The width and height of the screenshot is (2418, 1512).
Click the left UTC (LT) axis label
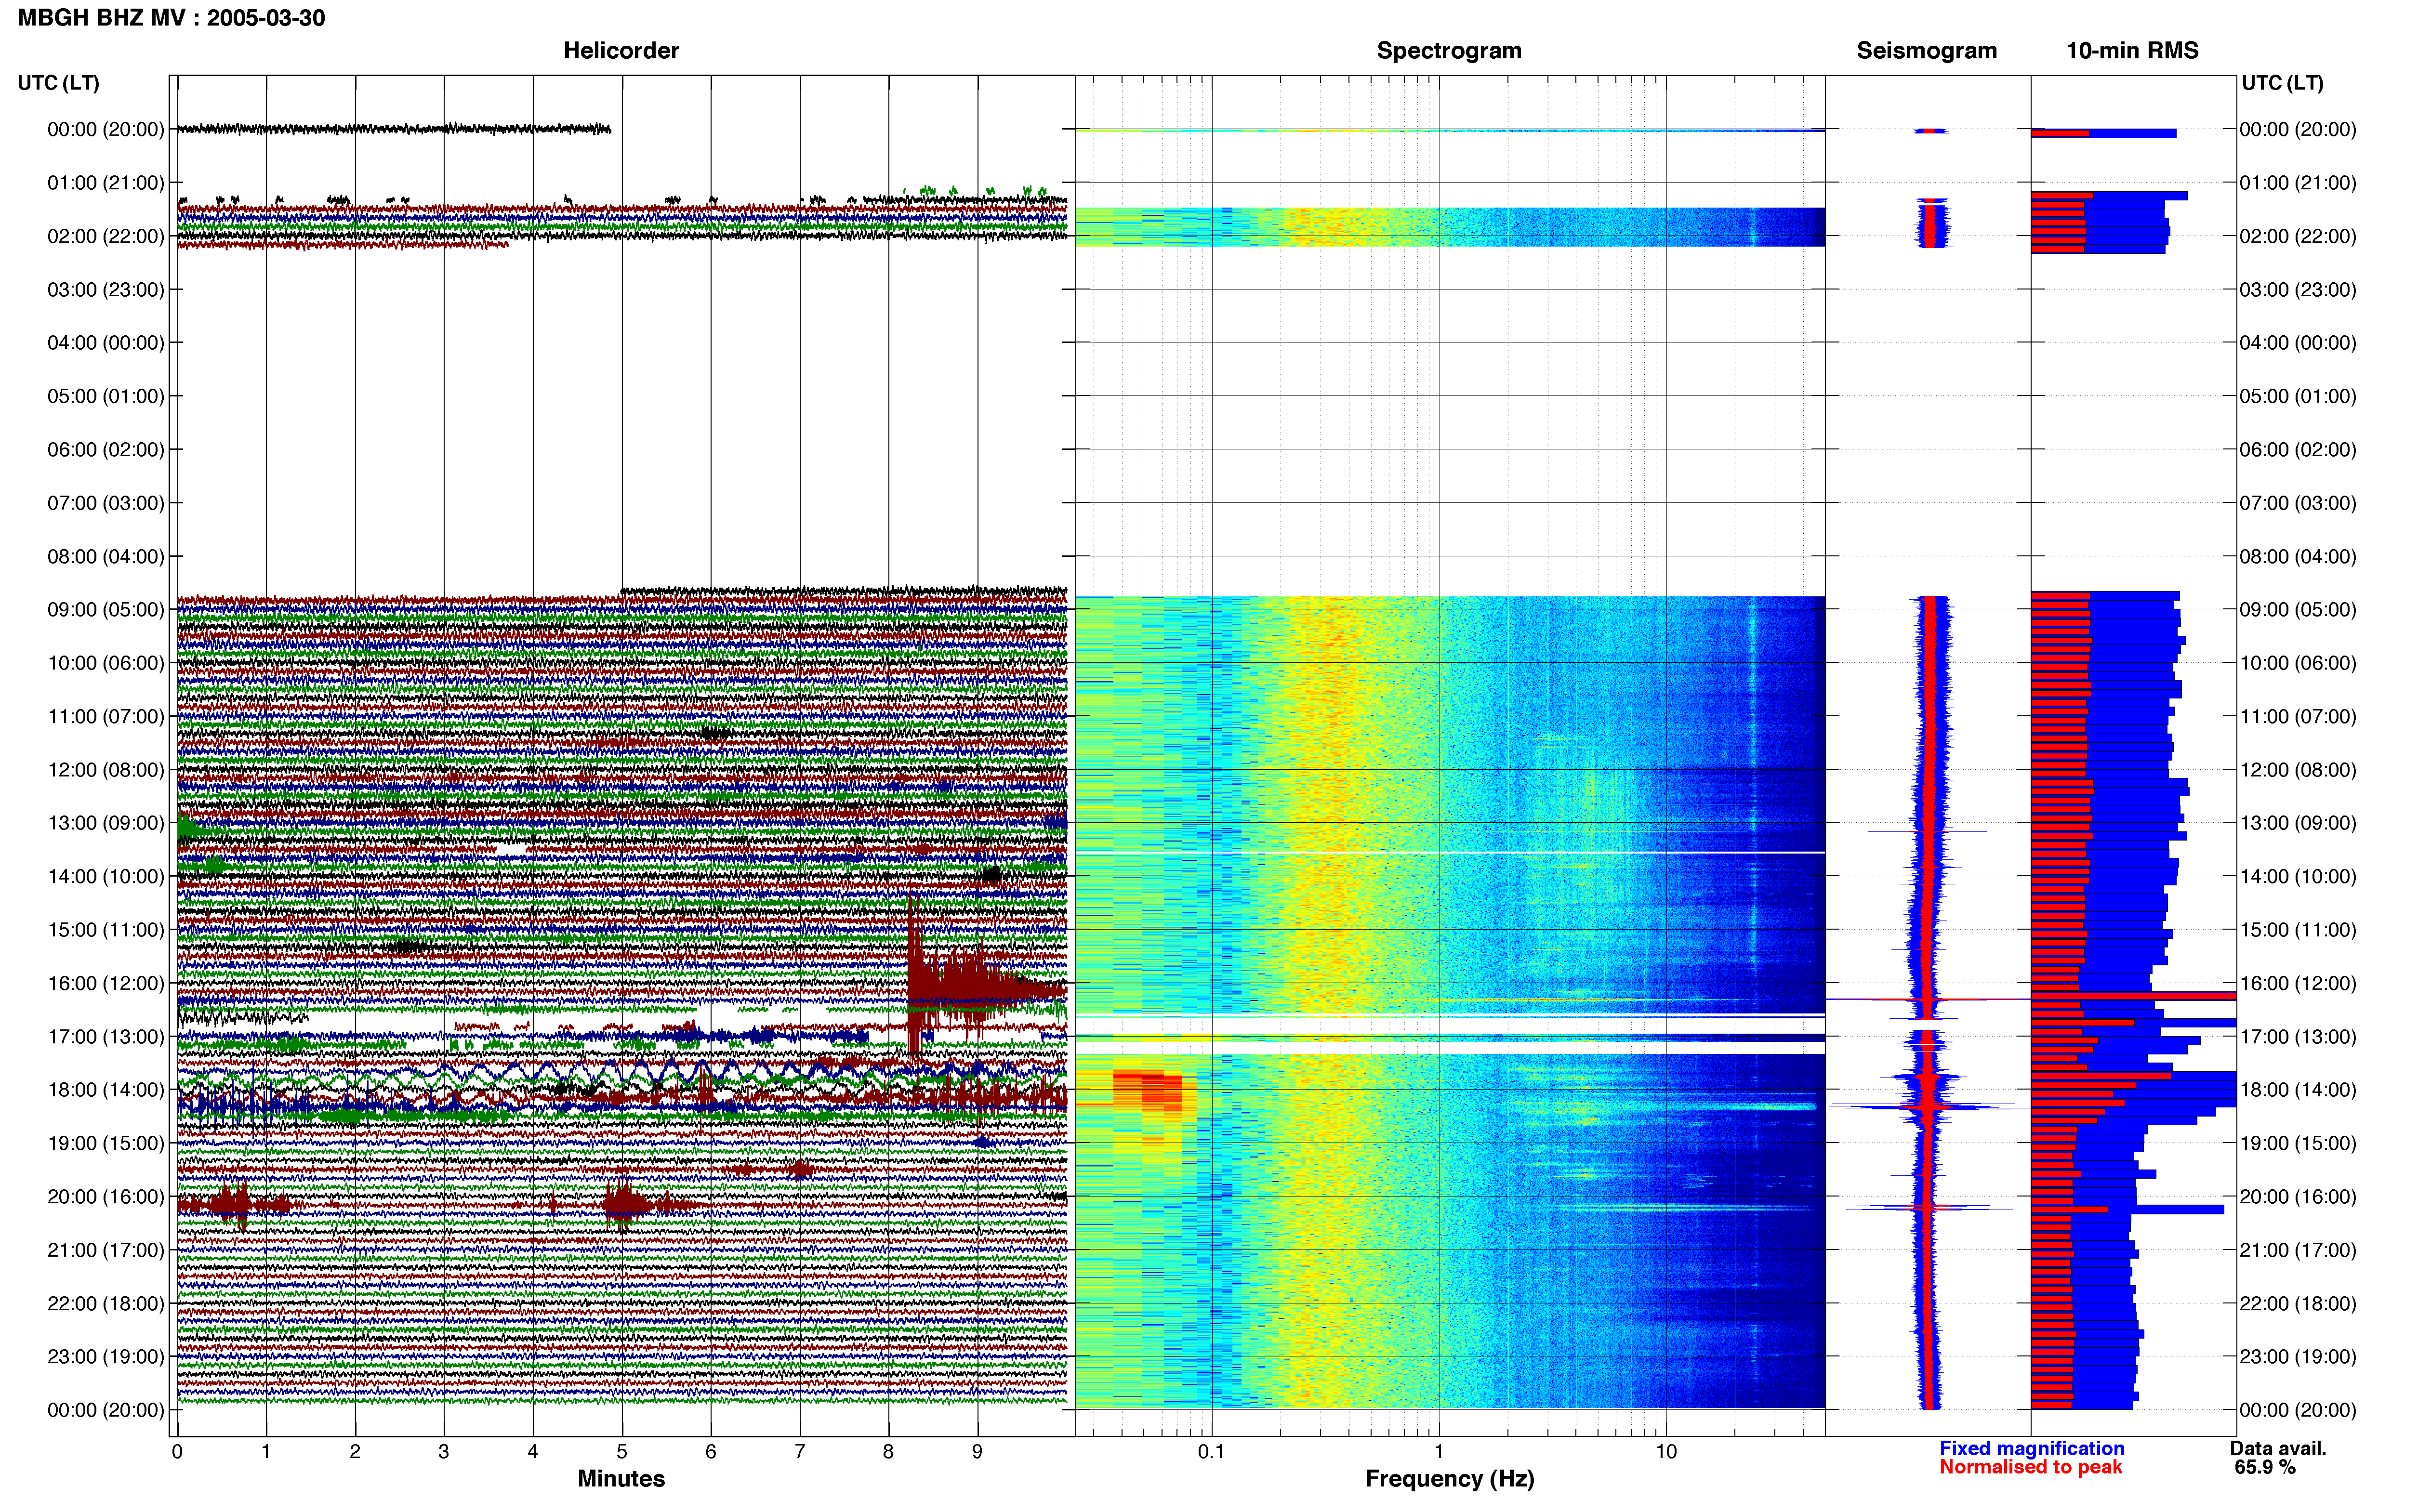[58, 83]
